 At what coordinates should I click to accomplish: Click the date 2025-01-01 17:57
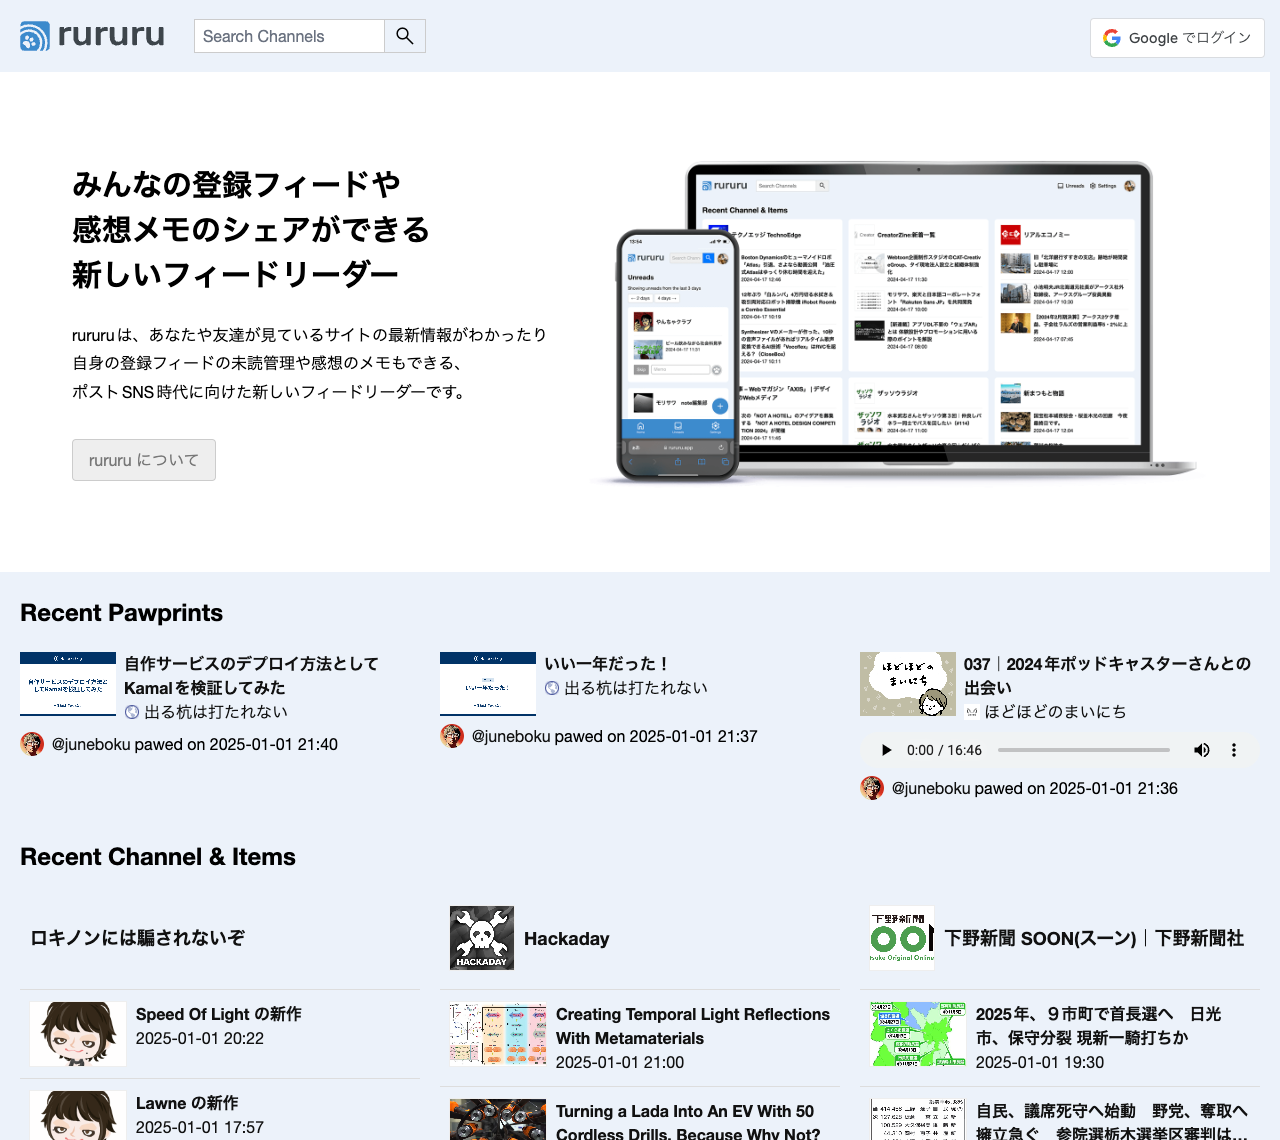point(200,1127)
